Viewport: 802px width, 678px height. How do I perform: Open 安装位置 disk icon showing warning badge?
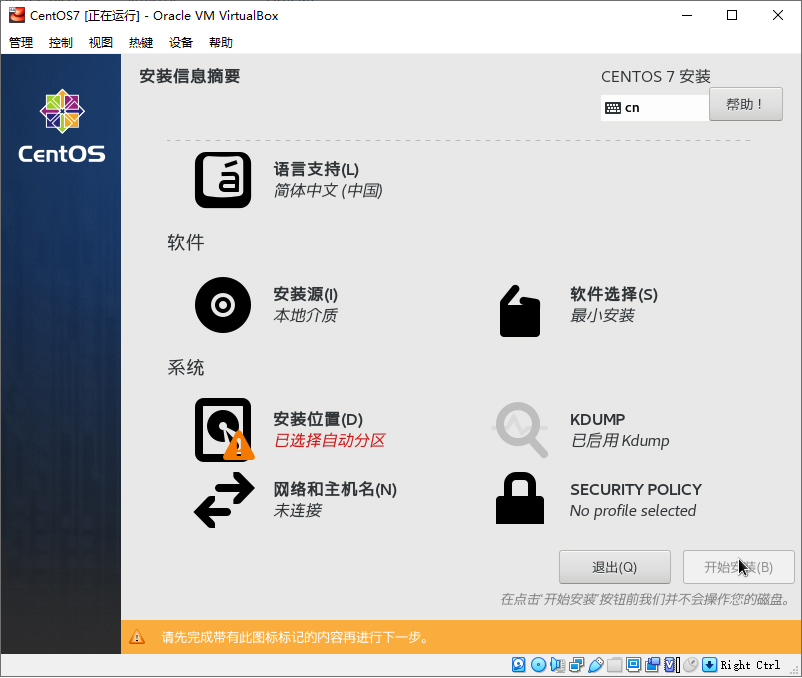(x=222, y=430)
